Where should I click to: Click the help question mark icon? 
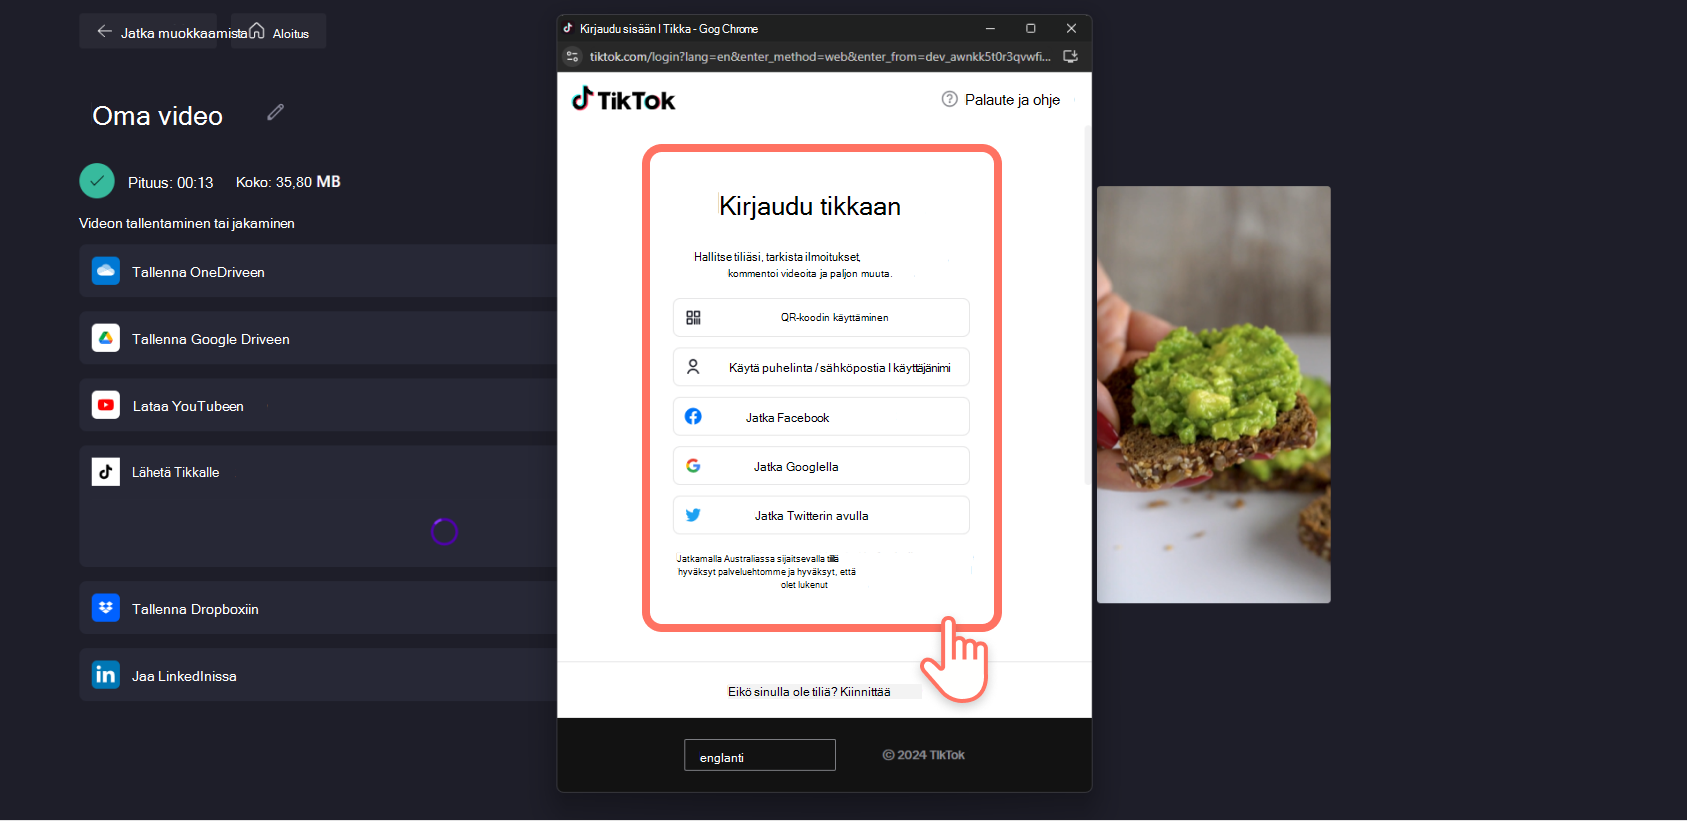pyautogui.click(x=950, y=99)
